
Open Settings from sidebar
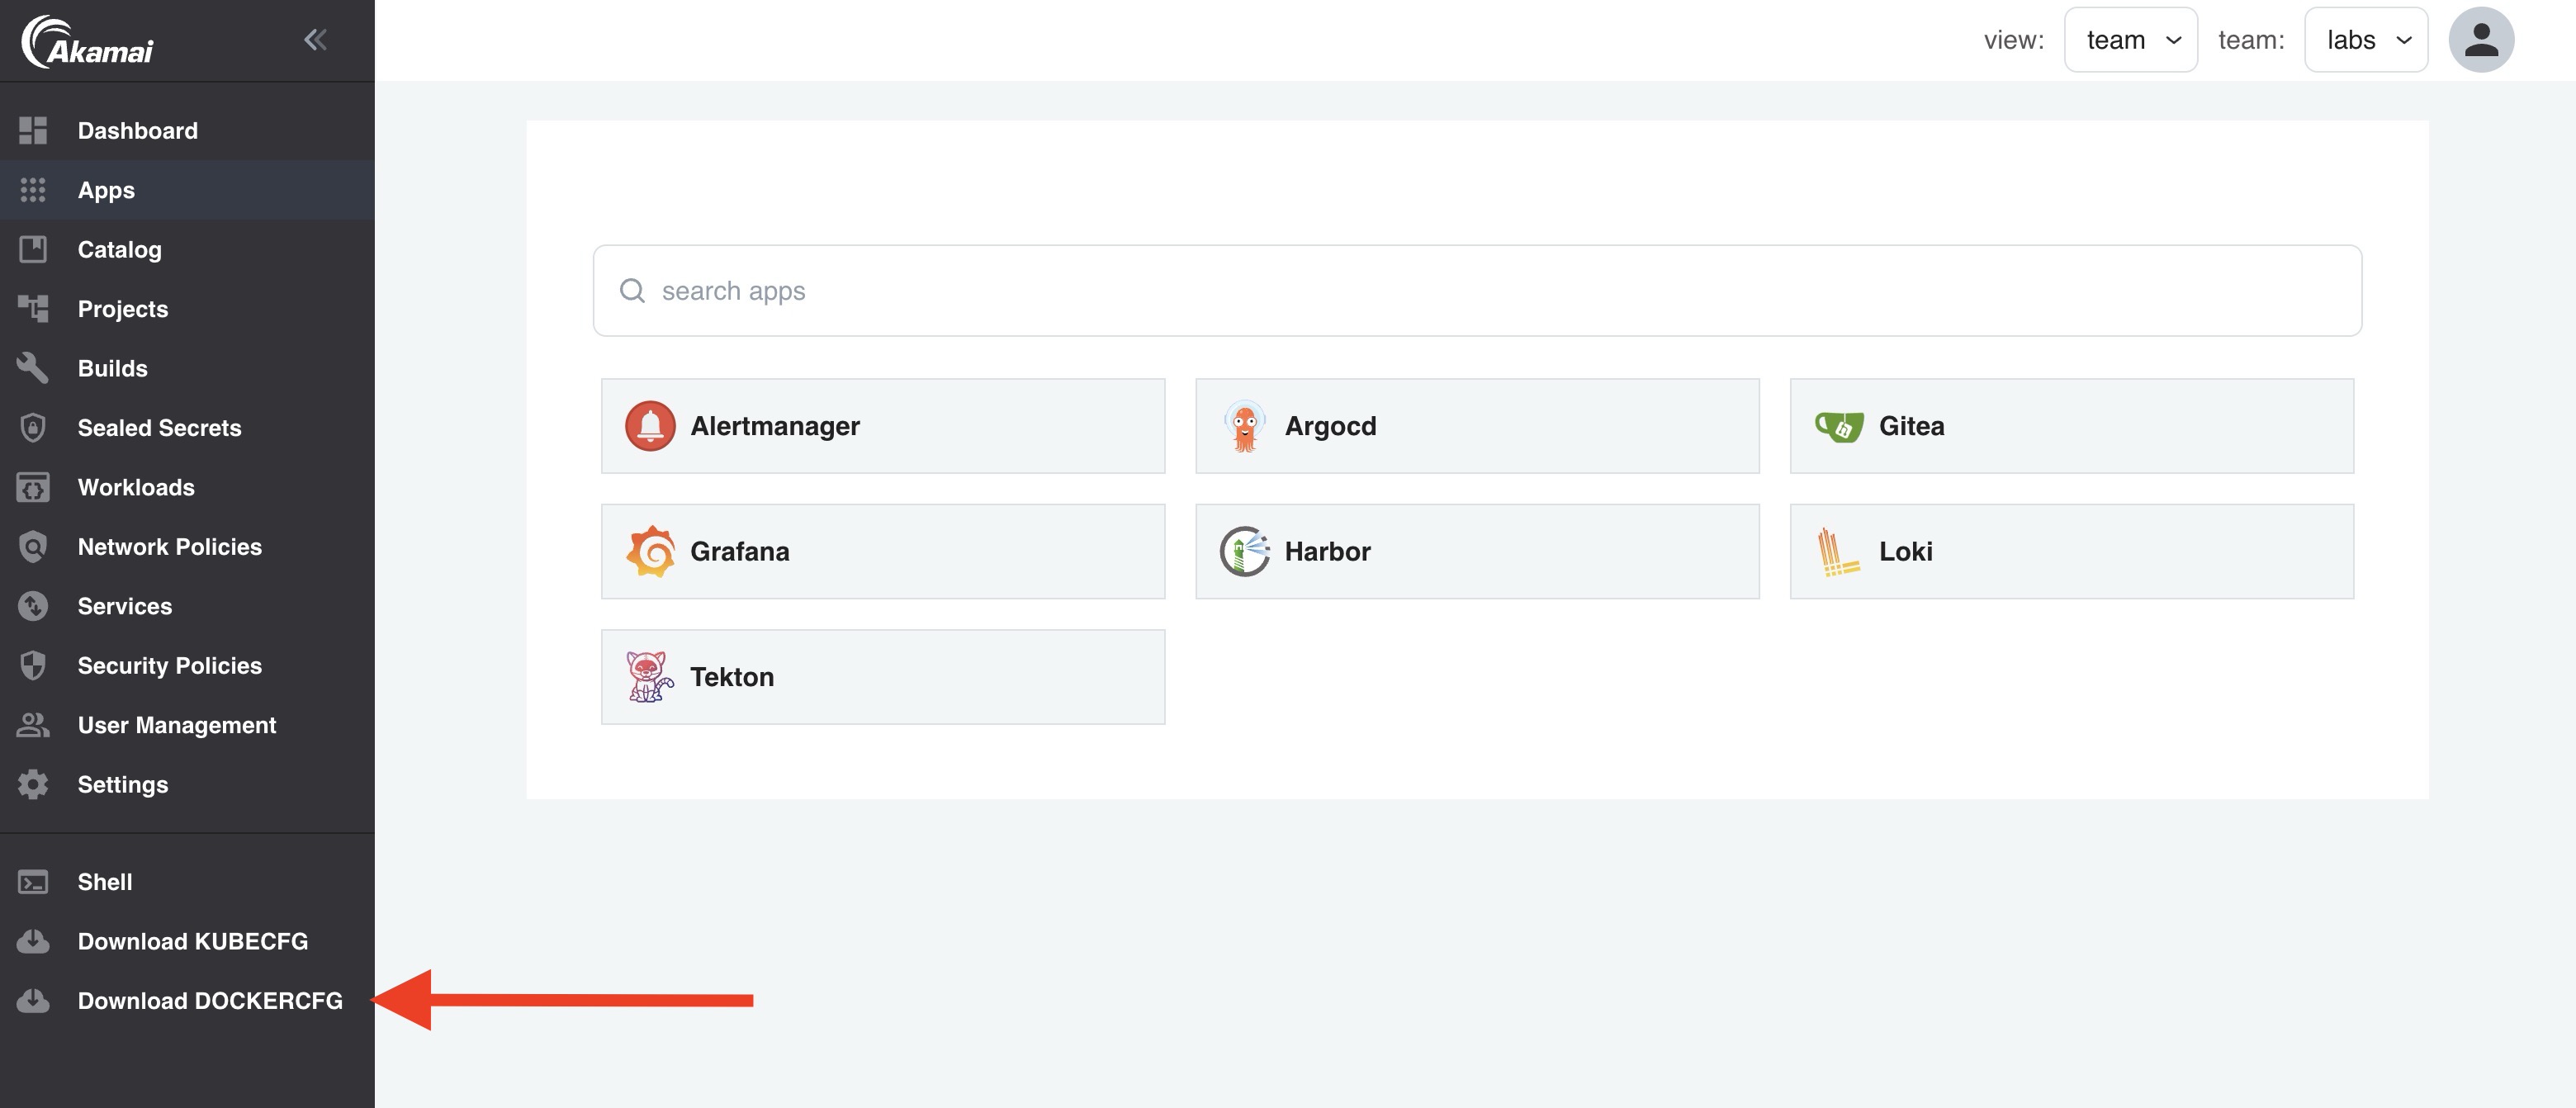pos(187,785)
